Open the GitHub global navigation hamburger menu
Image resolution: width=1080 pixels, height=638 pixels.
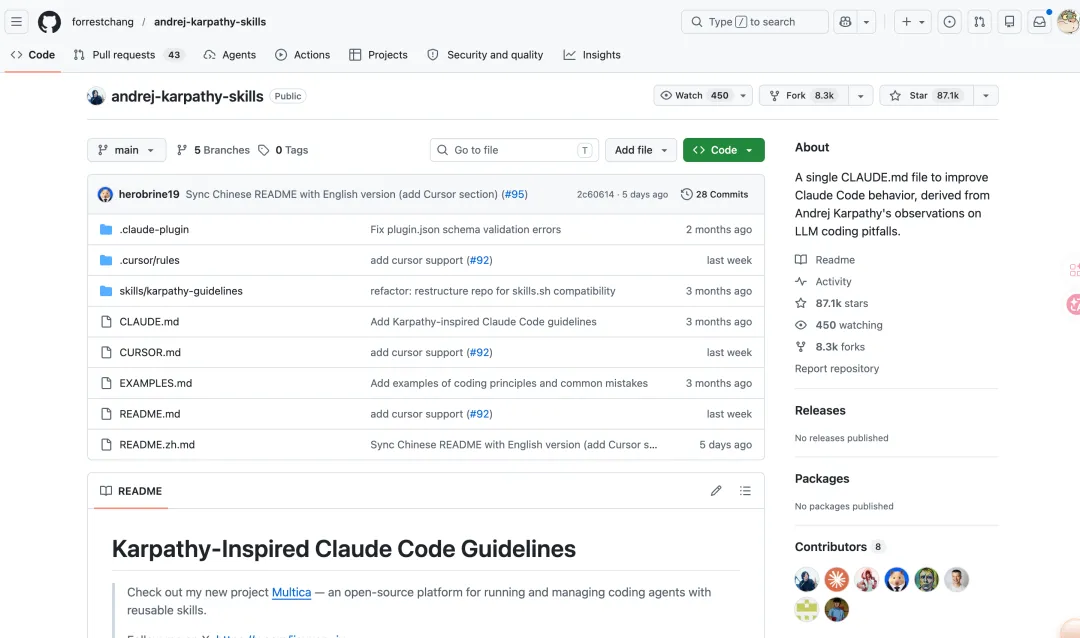click(16, 22)
